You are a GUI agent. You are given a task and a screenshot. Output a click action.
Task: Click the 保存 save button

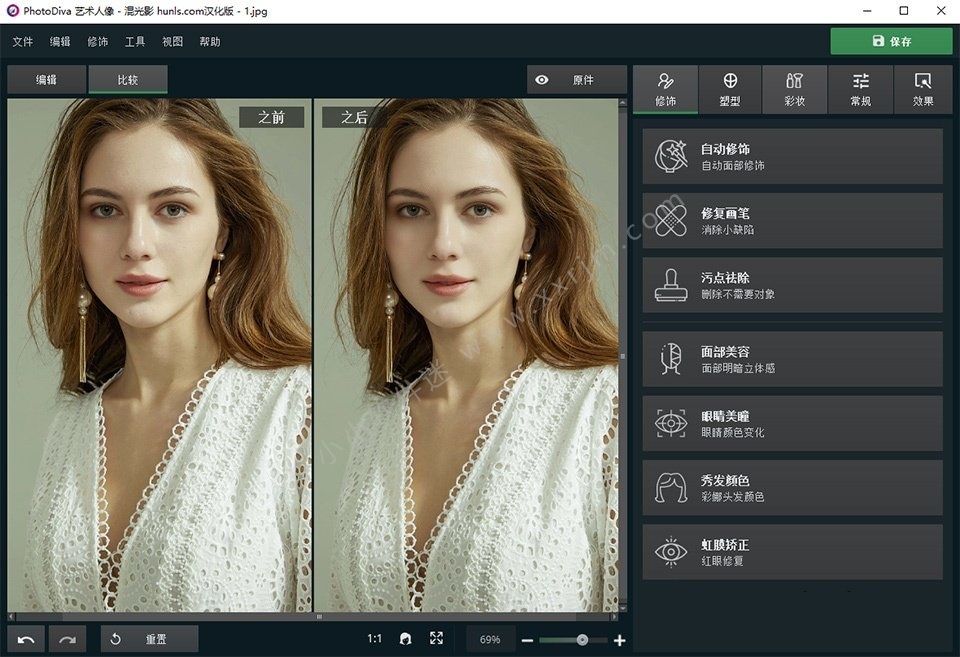891,41
